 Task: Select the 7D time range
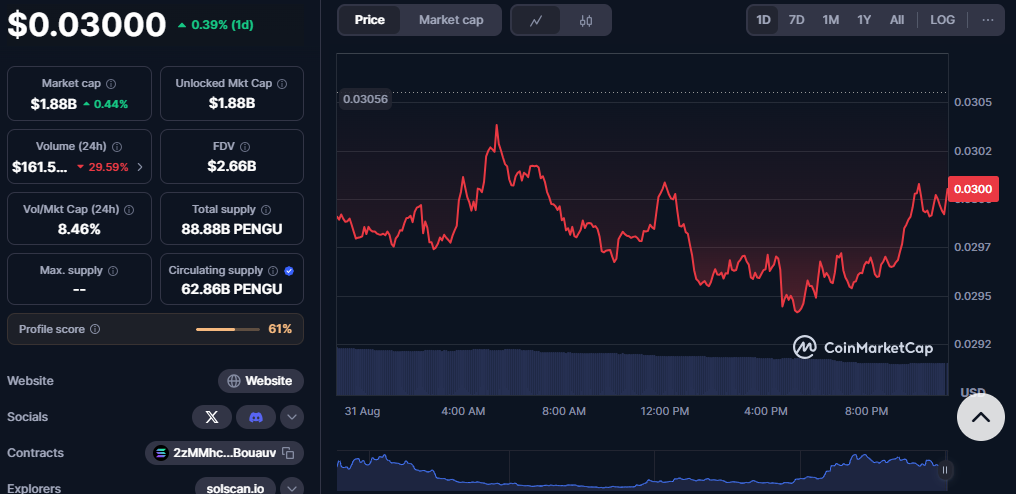(x=796, y=20)
